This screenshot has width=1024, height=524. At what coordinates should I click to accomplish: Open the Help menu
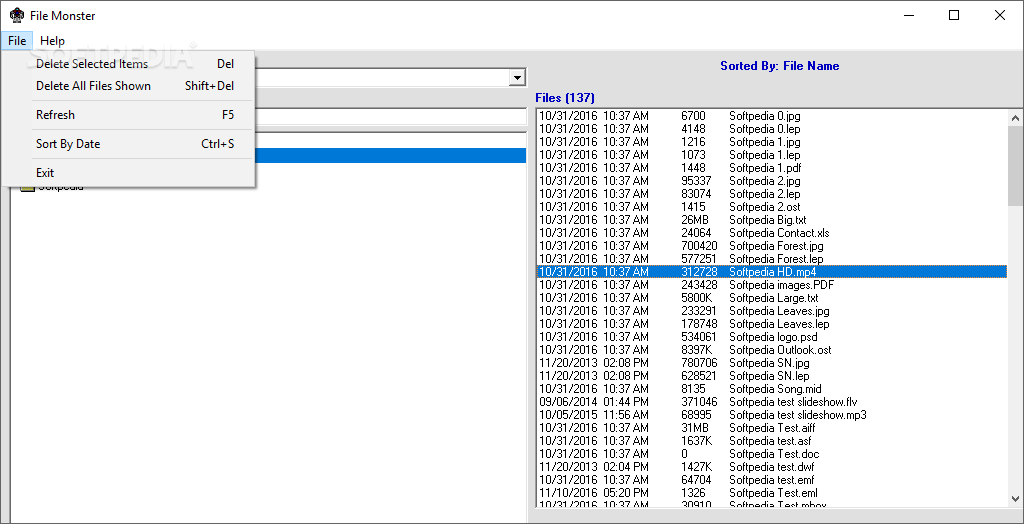pyautogui.click(x=52, y=41)
